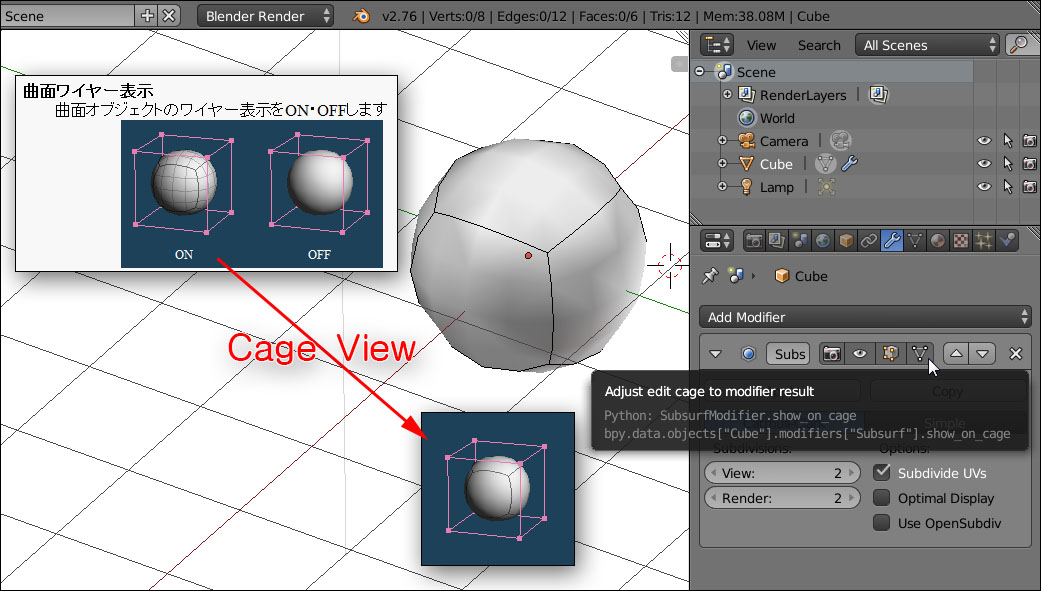Select the World item in outliner
The height and width of the screenshot is (591, 1041).
[777, 118]
